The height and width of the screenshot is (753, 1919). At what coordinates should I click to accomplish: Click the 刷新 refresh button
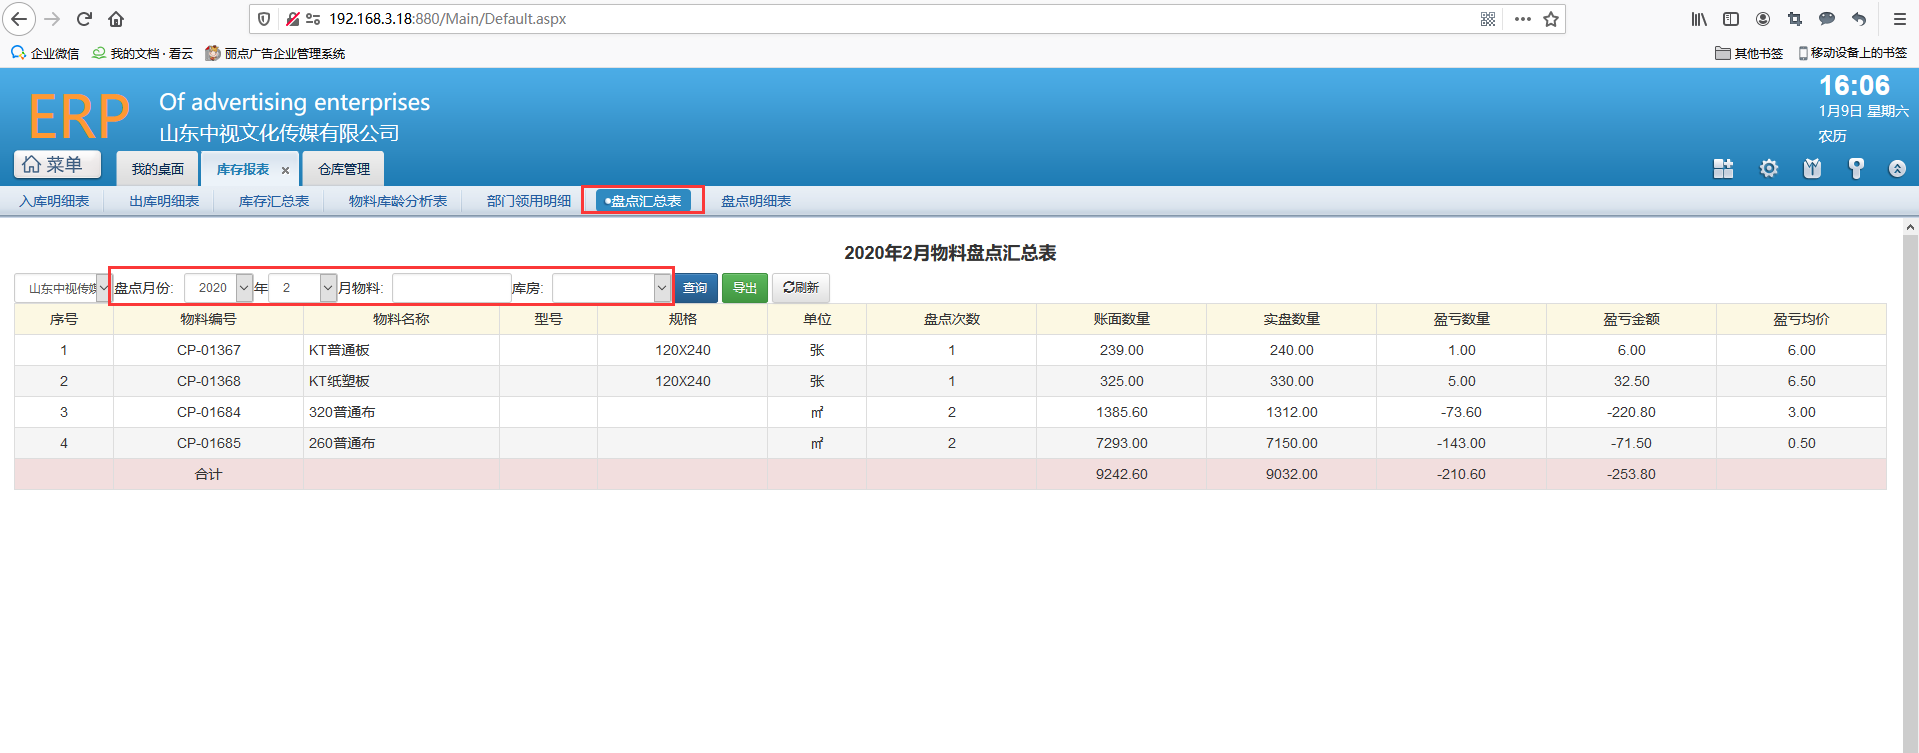pos(801,288)
